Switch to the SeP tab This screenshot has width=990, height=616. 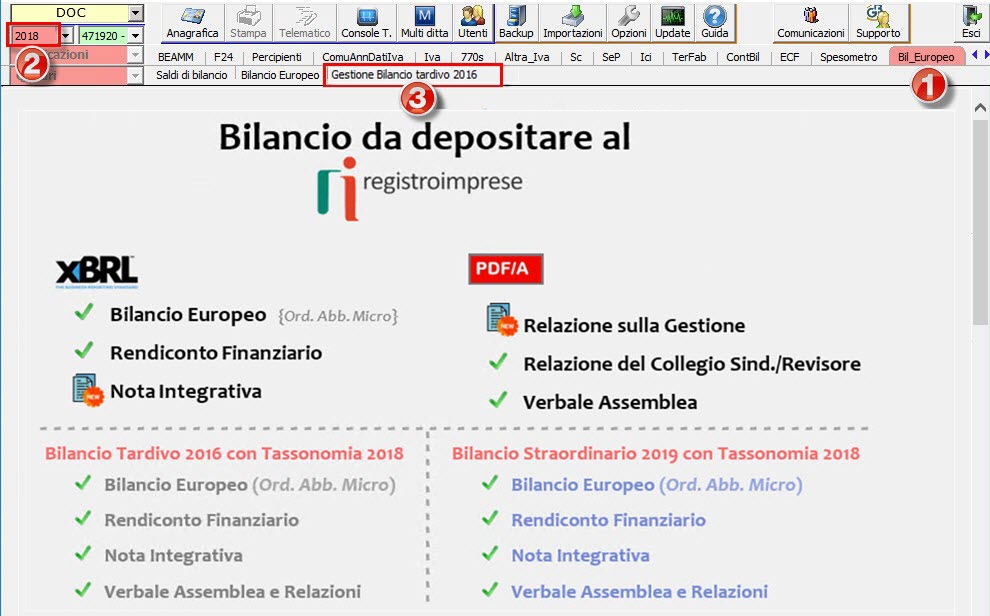611,57
